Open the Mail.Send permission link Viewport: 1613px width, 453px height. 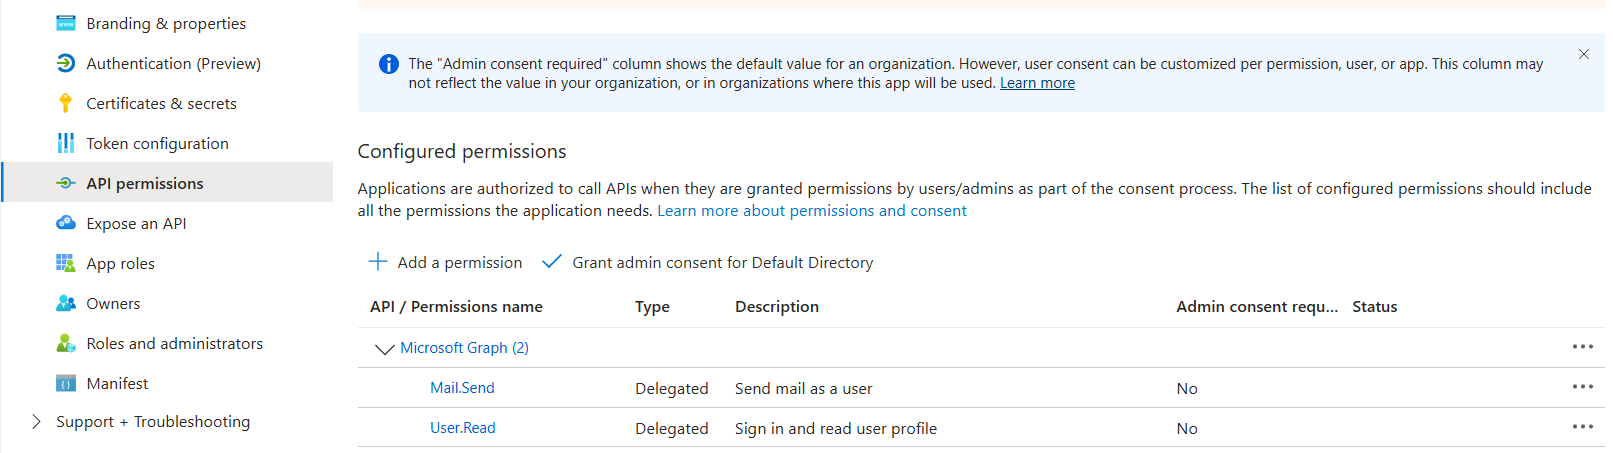point(462,388)
